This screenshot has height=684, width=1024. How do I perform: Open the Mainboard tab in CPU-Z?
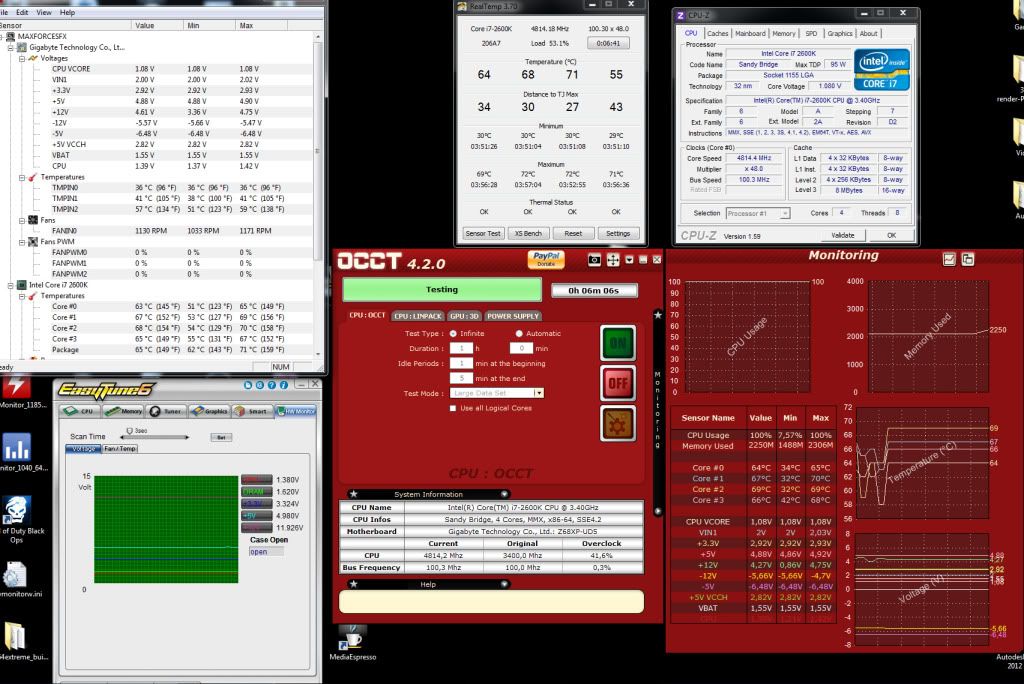pos(750,33)
